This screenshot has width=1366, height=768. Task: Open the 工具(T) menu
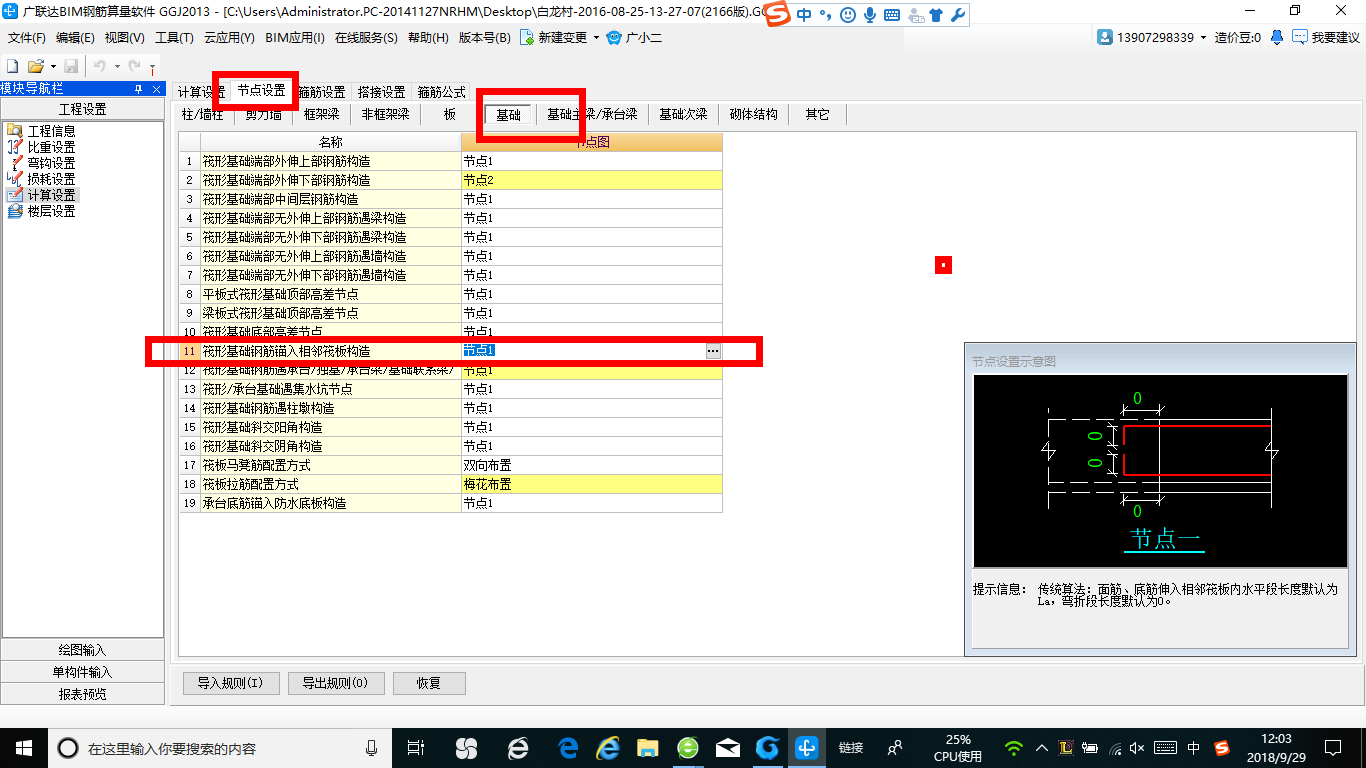pyautogui.click(x=174, y=38)
